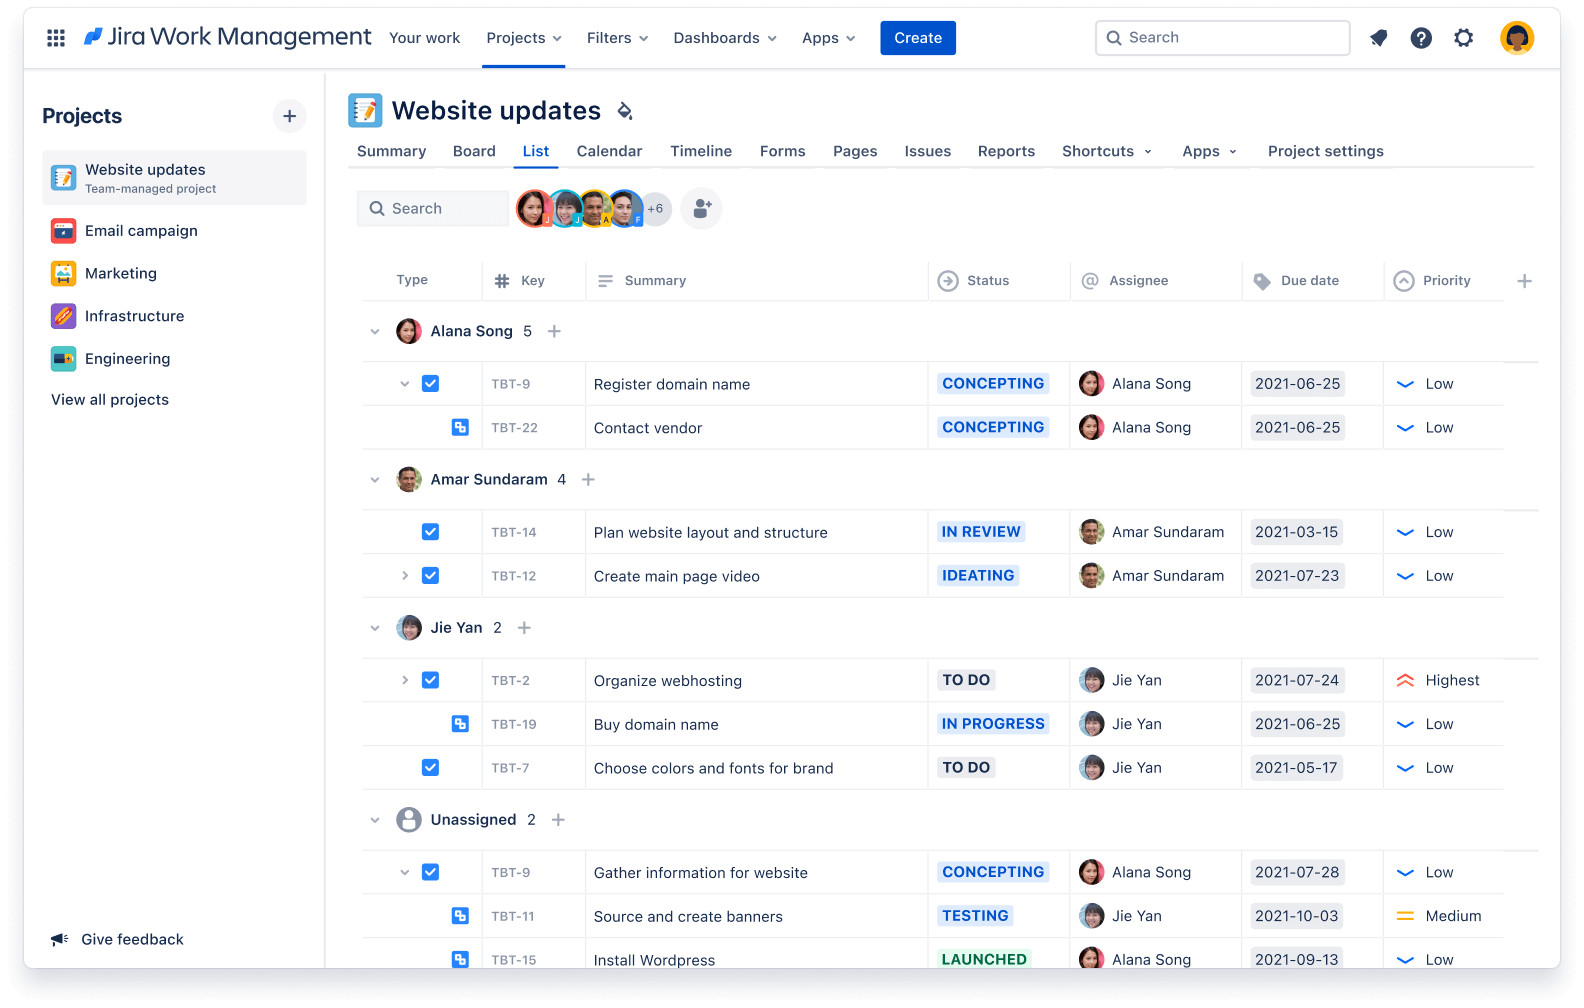Open the app switcher grid icon
The image size is (1584, 1008).
point(56,38)
